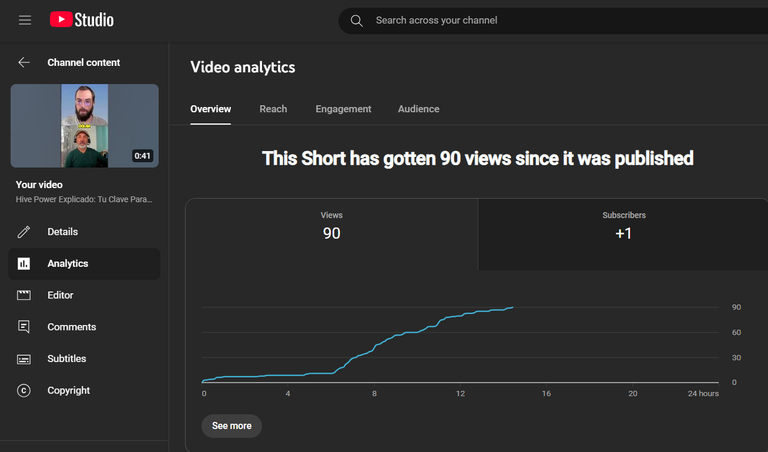
Task: Click the Copyright circle icon
Action: 24,390
